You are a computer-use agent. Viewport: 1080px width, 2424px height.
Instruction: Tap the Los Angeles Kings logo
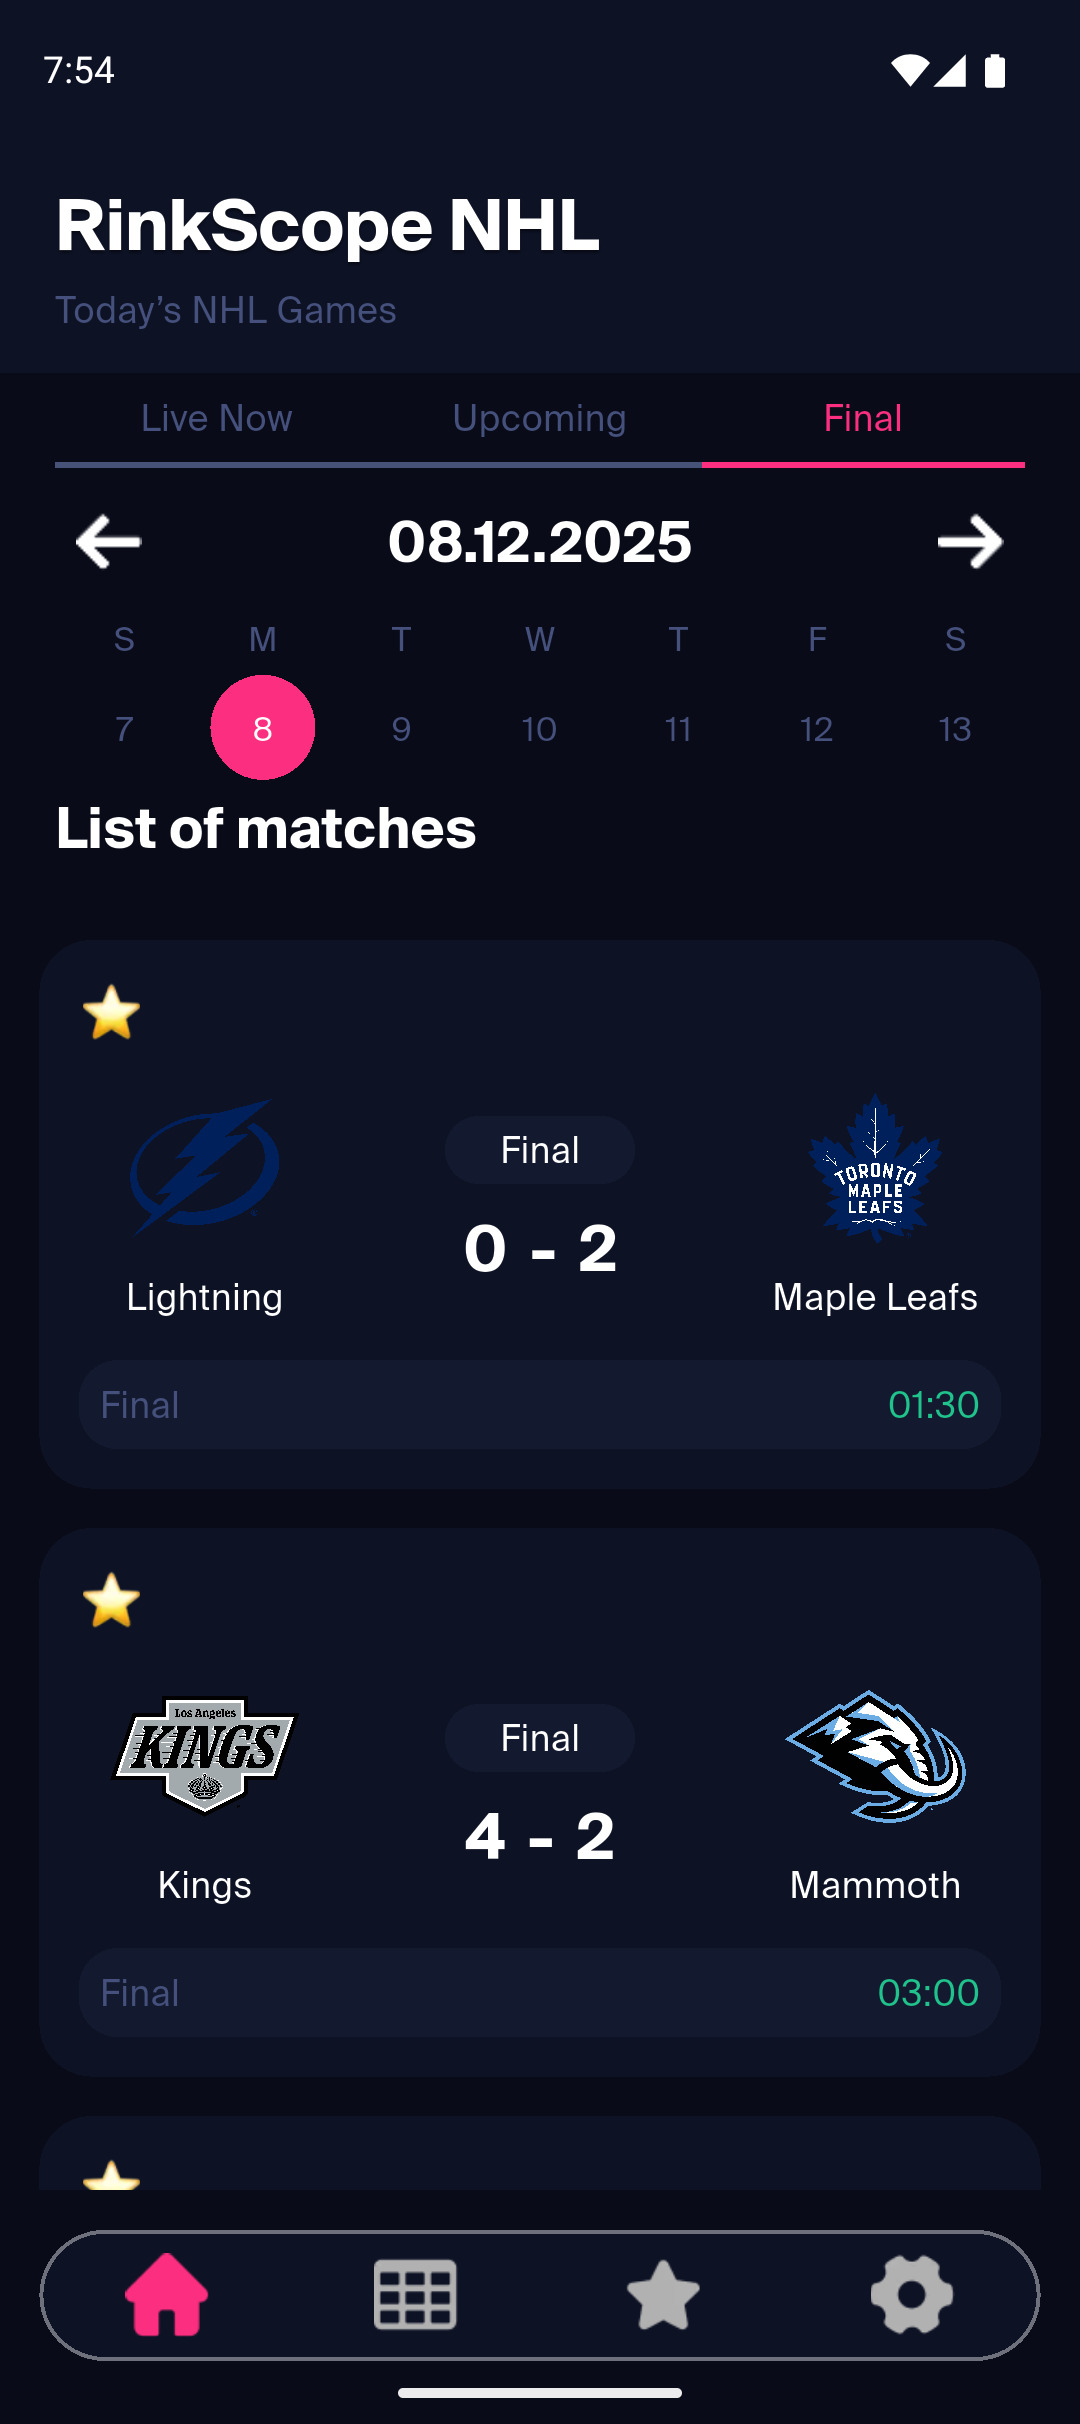point(205,1754)
